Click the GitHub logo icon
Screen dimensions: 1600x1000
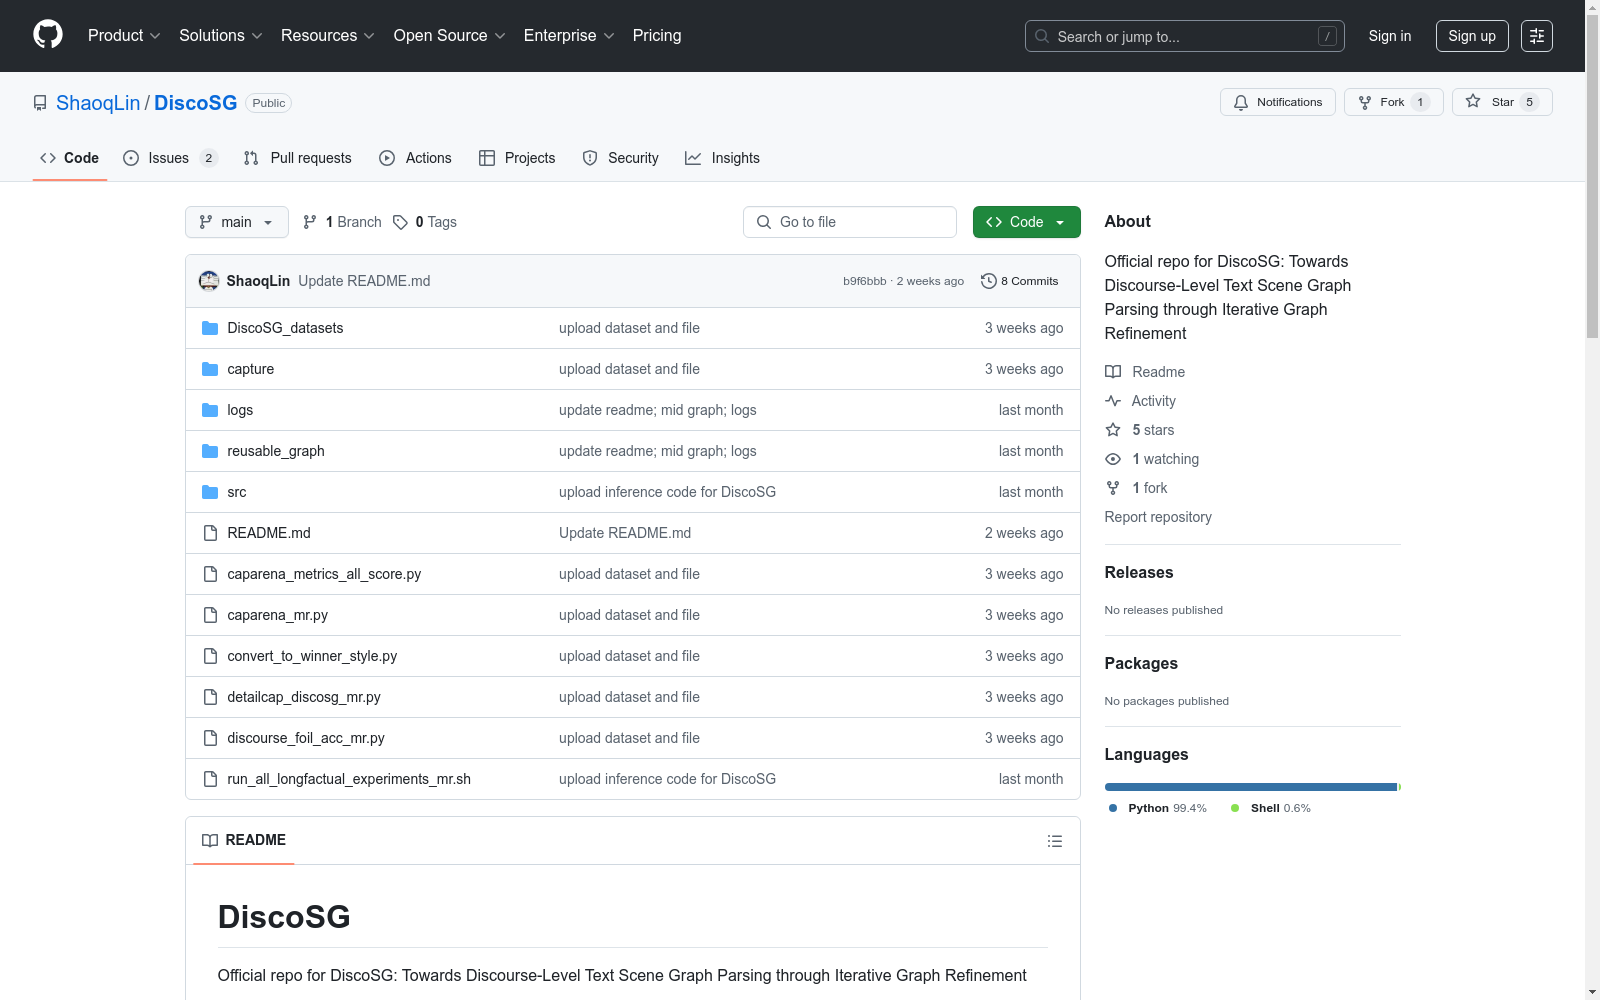(x=48, y=35)
